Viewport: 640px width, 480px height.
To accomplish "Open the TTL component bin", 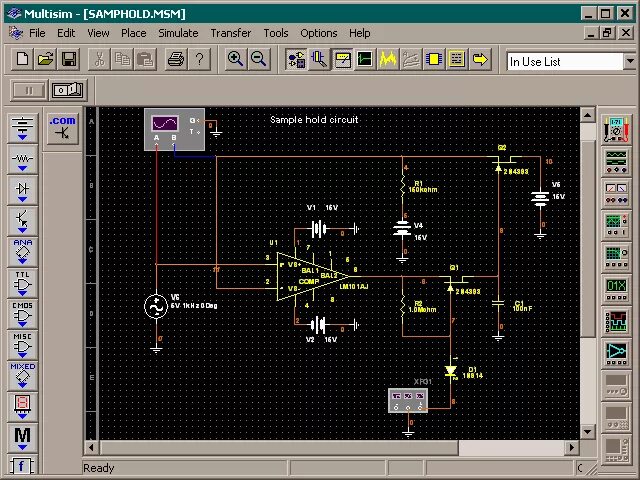I will (x=22, y=283).
